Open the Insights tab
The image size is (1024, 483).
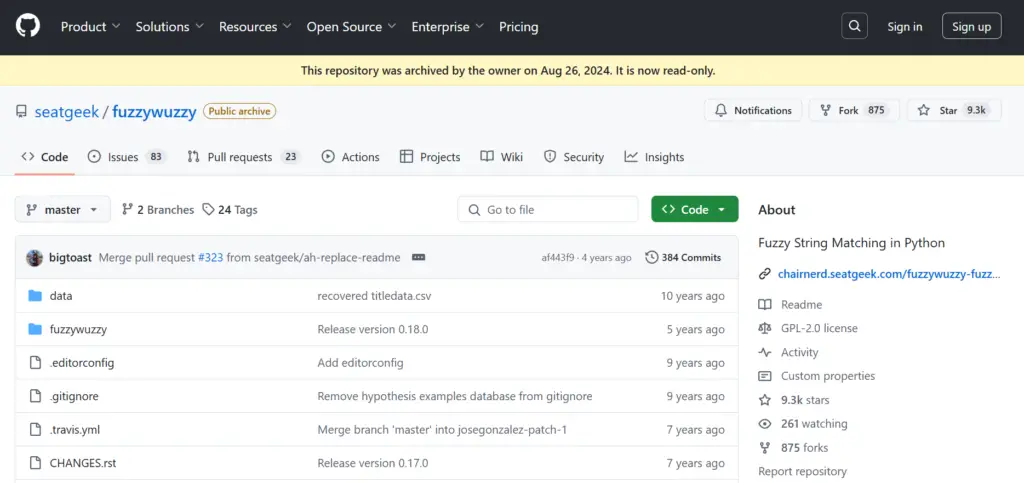pyautogui.click(x=654, y=157)
